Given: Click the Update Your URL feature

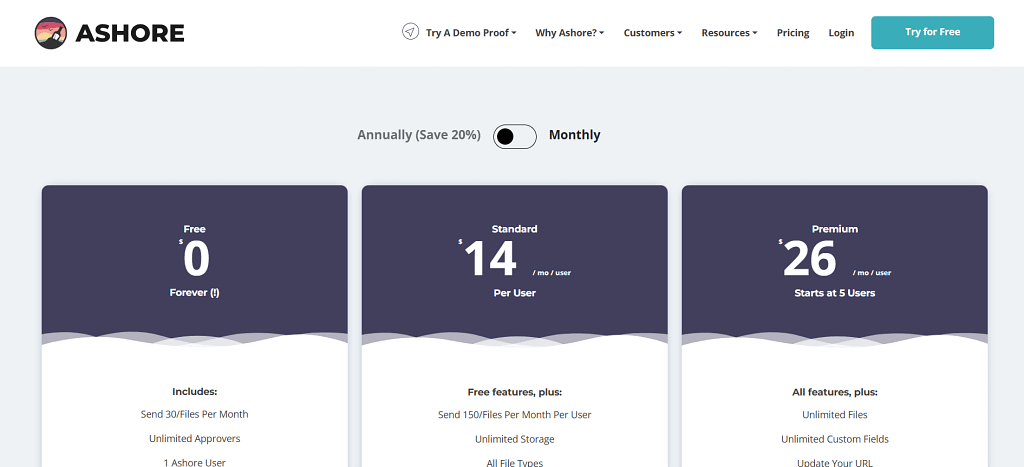Looking at the screenshot, I should click(x=835, y=462).
